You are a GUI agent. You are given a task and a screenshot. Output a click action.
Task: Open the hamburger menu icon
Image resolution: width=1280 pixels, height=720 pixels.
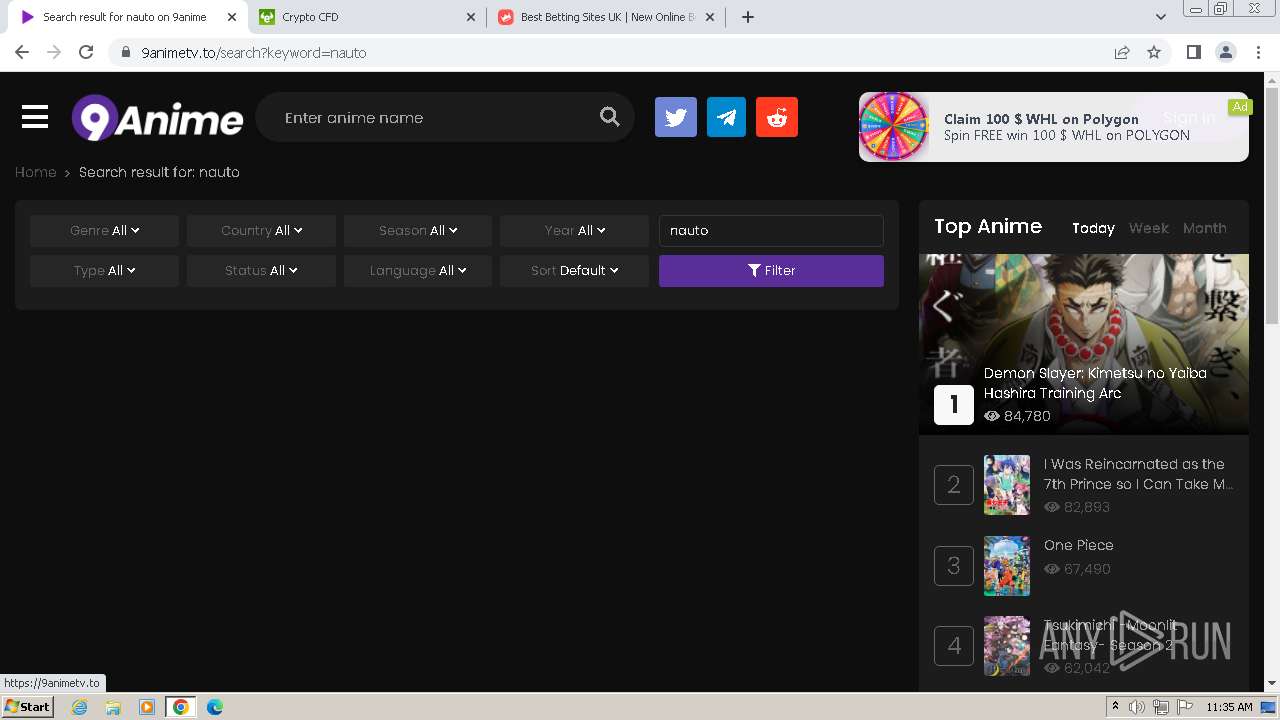tap(35, 118)
